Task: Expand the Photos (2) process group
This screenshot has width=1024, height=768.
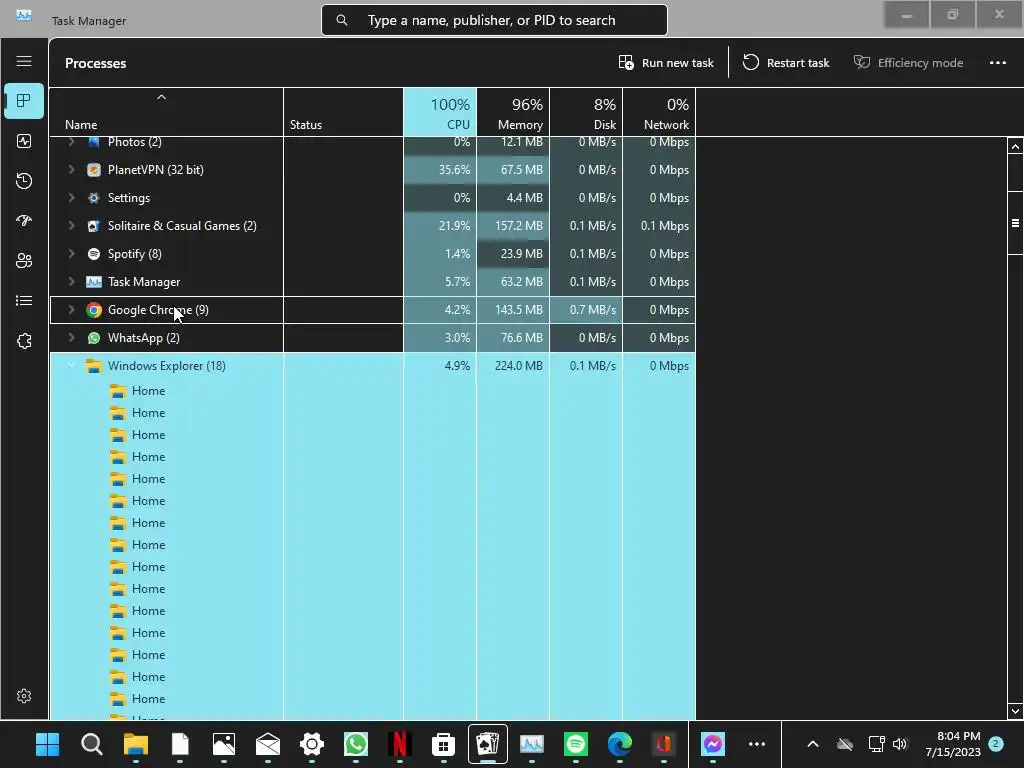Action: click(71, 142)
